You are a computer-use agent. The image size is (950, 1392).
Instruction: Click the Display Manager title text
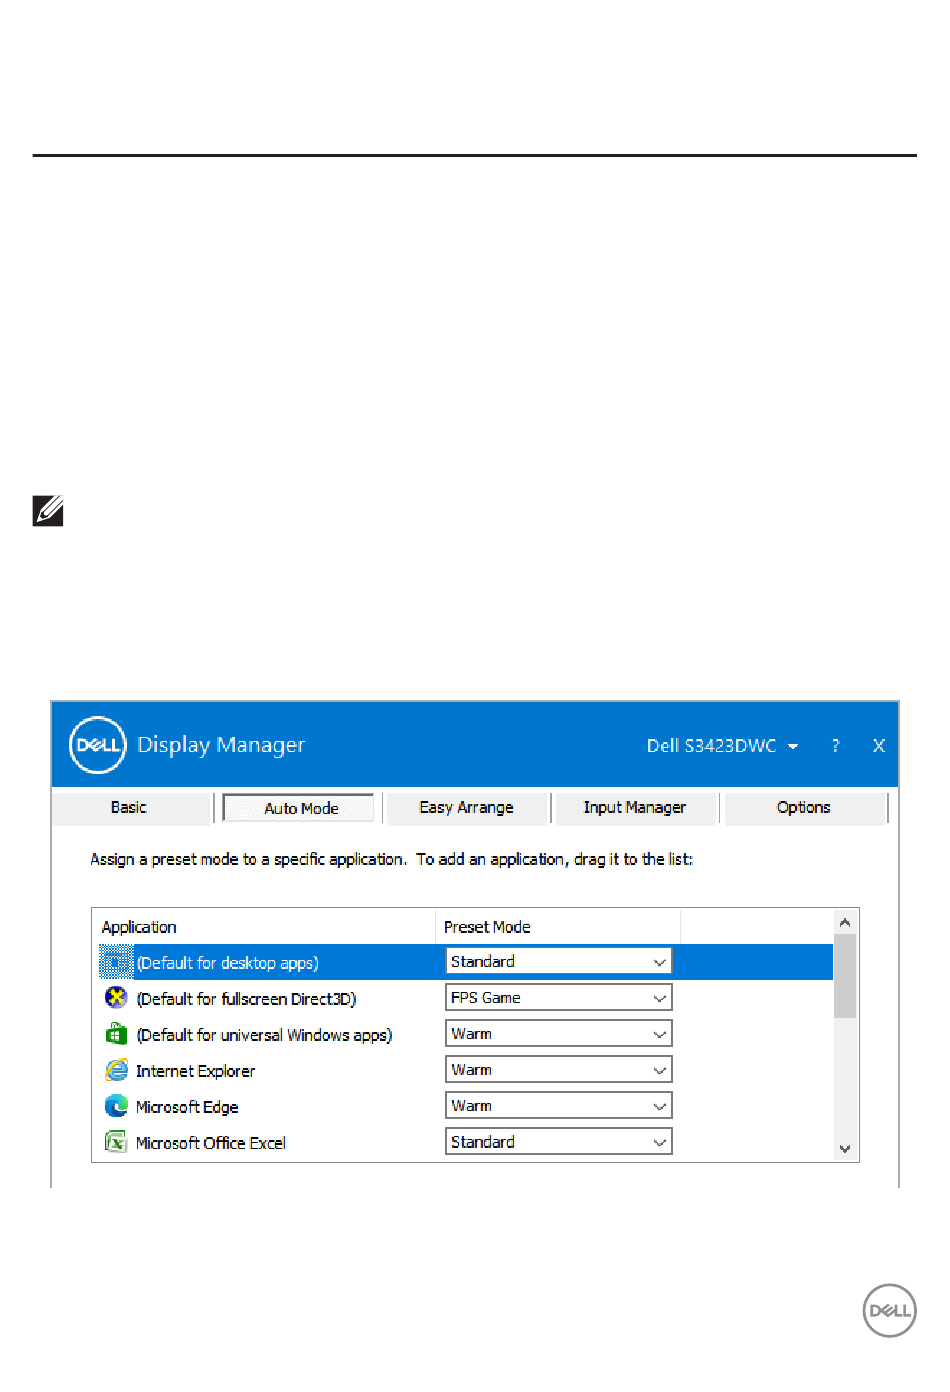pyautogui.click(x=221, y=745)
